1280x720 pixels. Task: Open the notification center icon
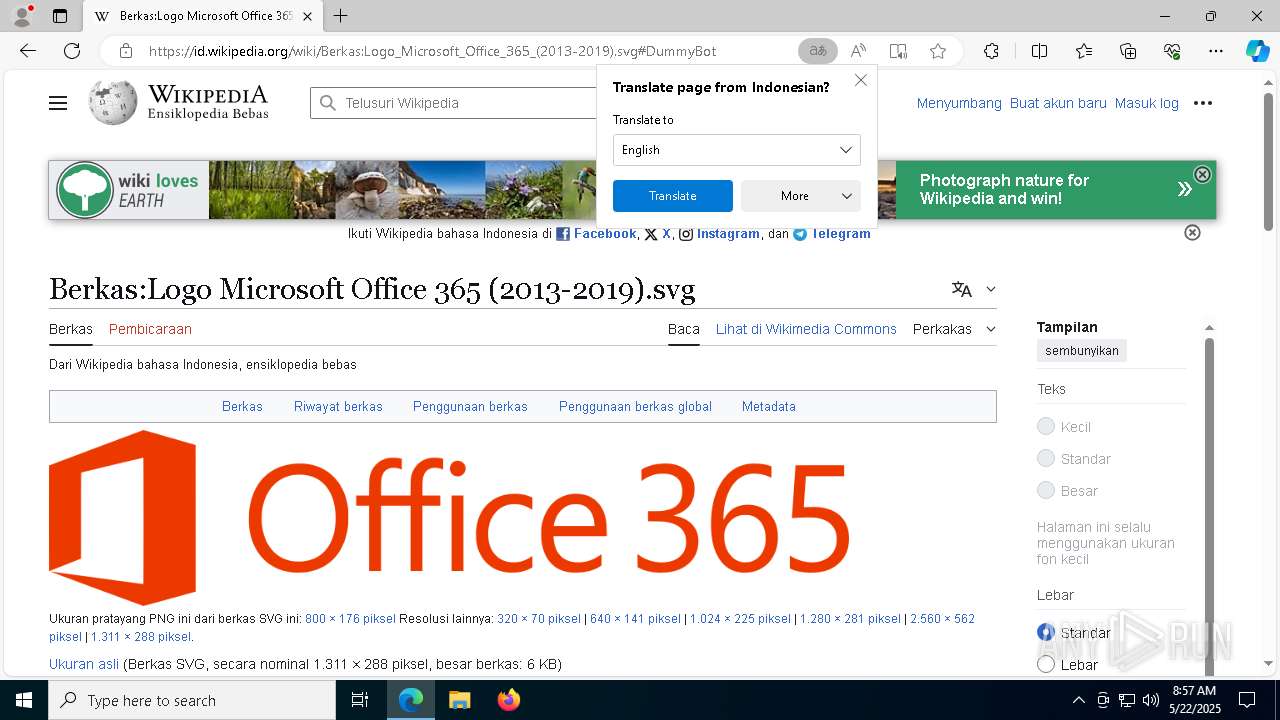pos(1247,700)
